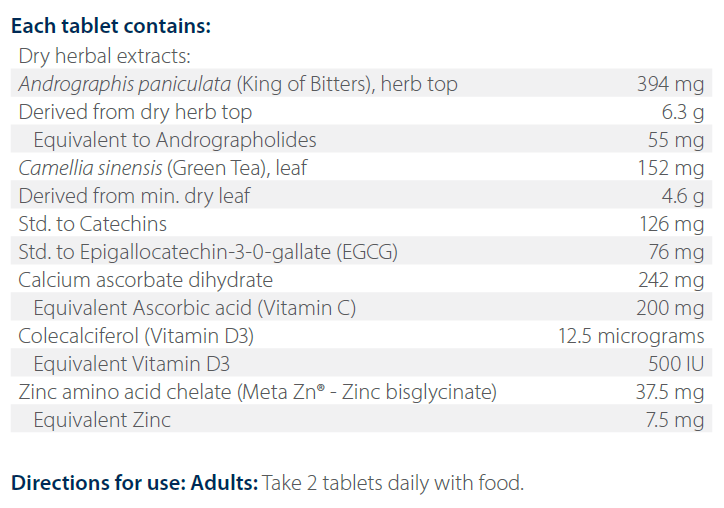Click "Derived from dry herb top" text
The height and width of the screenshot is (508, 724).
click(x=135, y=112)
